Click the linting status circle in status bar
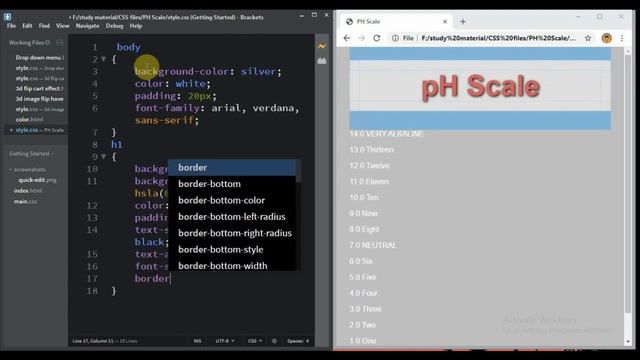The image size is (640, 360). click(274, 341)
